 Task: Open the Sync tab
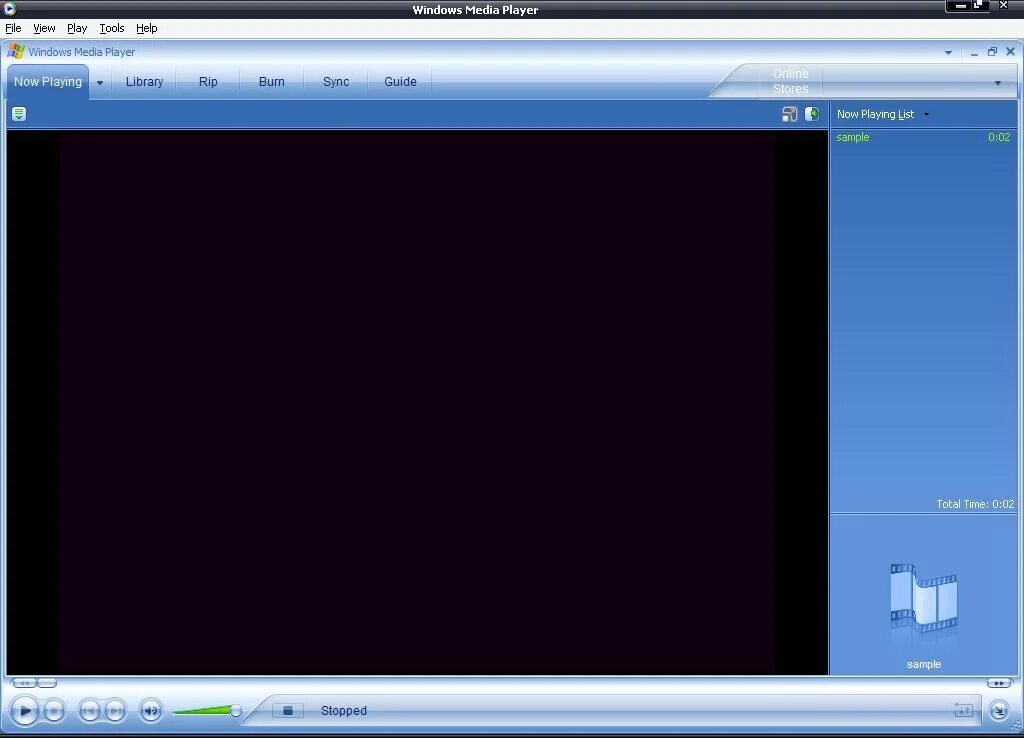point(336,82)
